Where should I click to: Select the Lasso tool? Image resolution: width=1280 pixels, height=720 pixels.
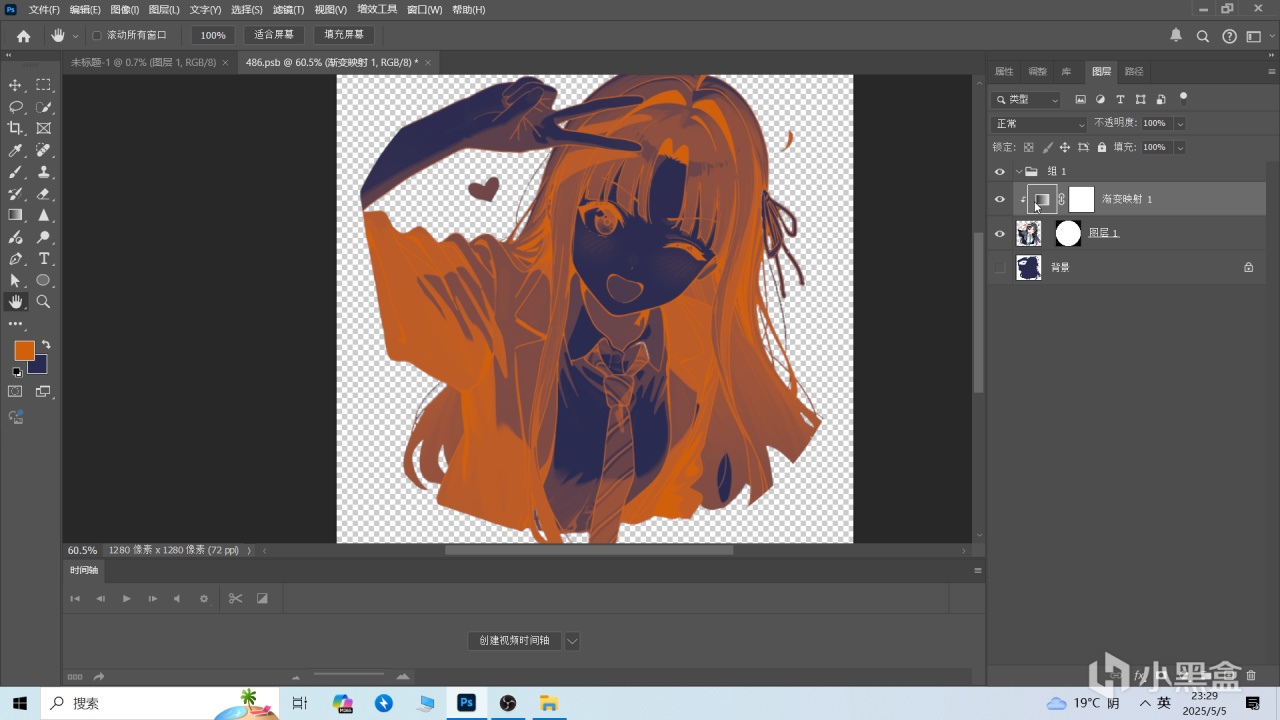pyautogui.click(x=15, y=107)
